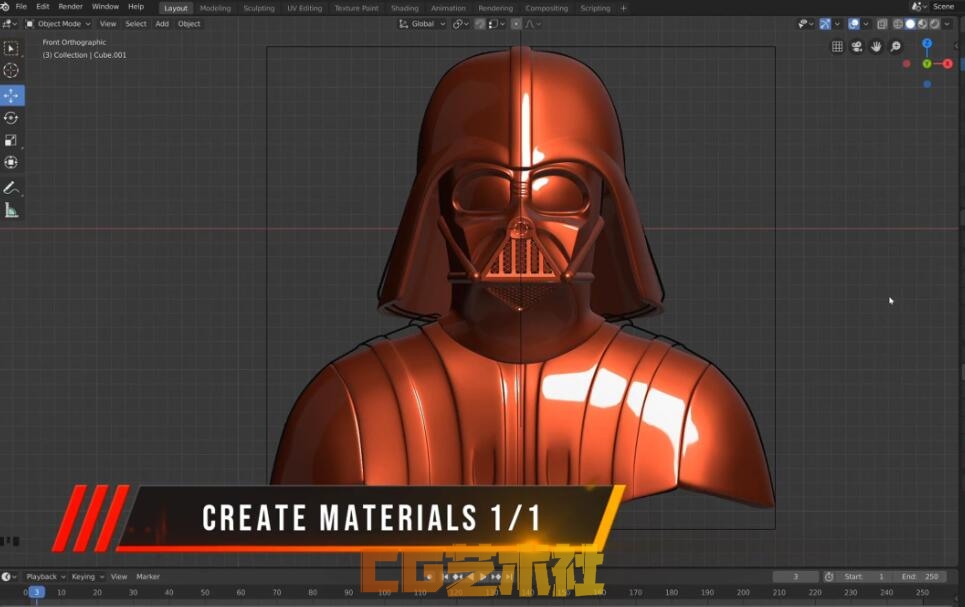This screenshot has width=965, height=607.
Task: Click the Start frame field
Action: coord(865,577)
